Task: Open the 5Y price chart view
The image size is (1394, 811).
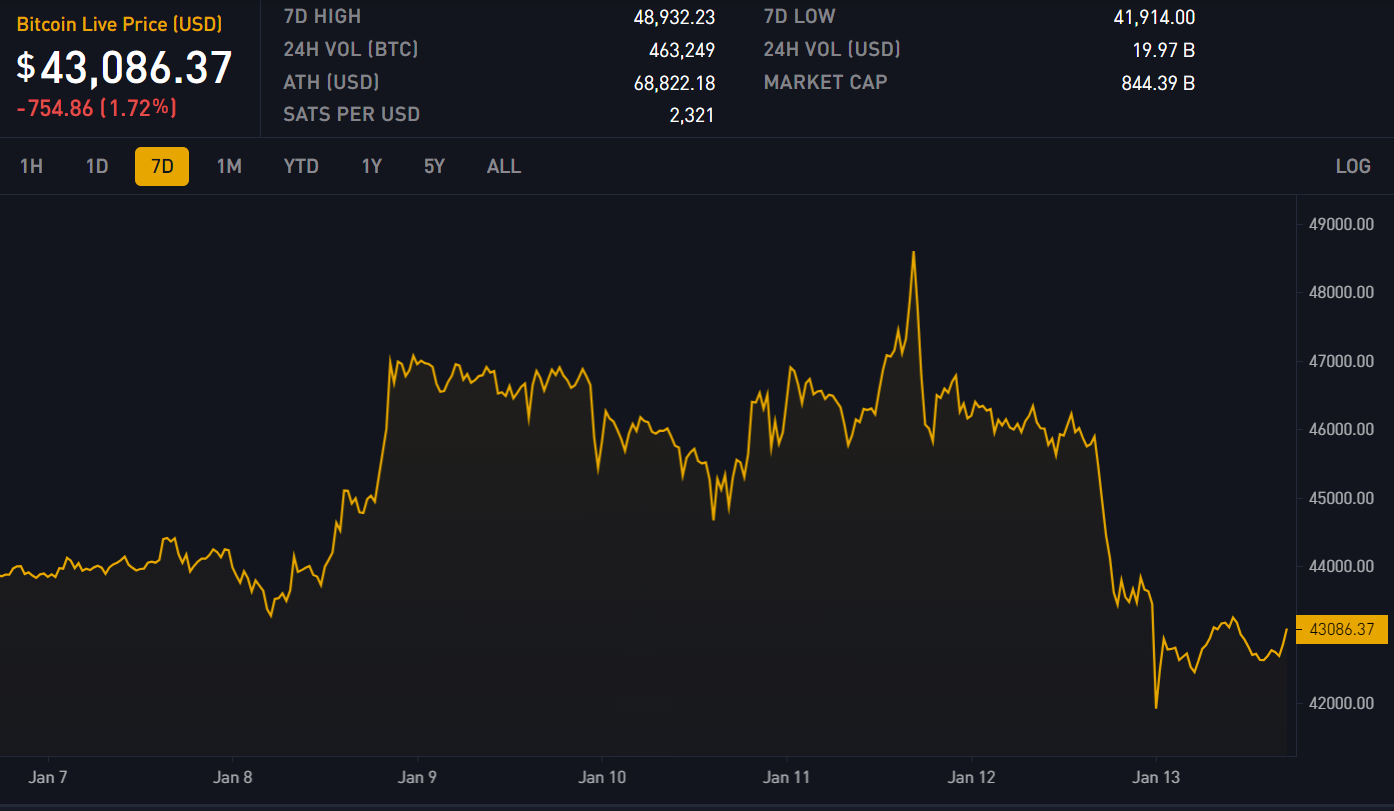Action: pyautogui.click(x=434, y=166)
